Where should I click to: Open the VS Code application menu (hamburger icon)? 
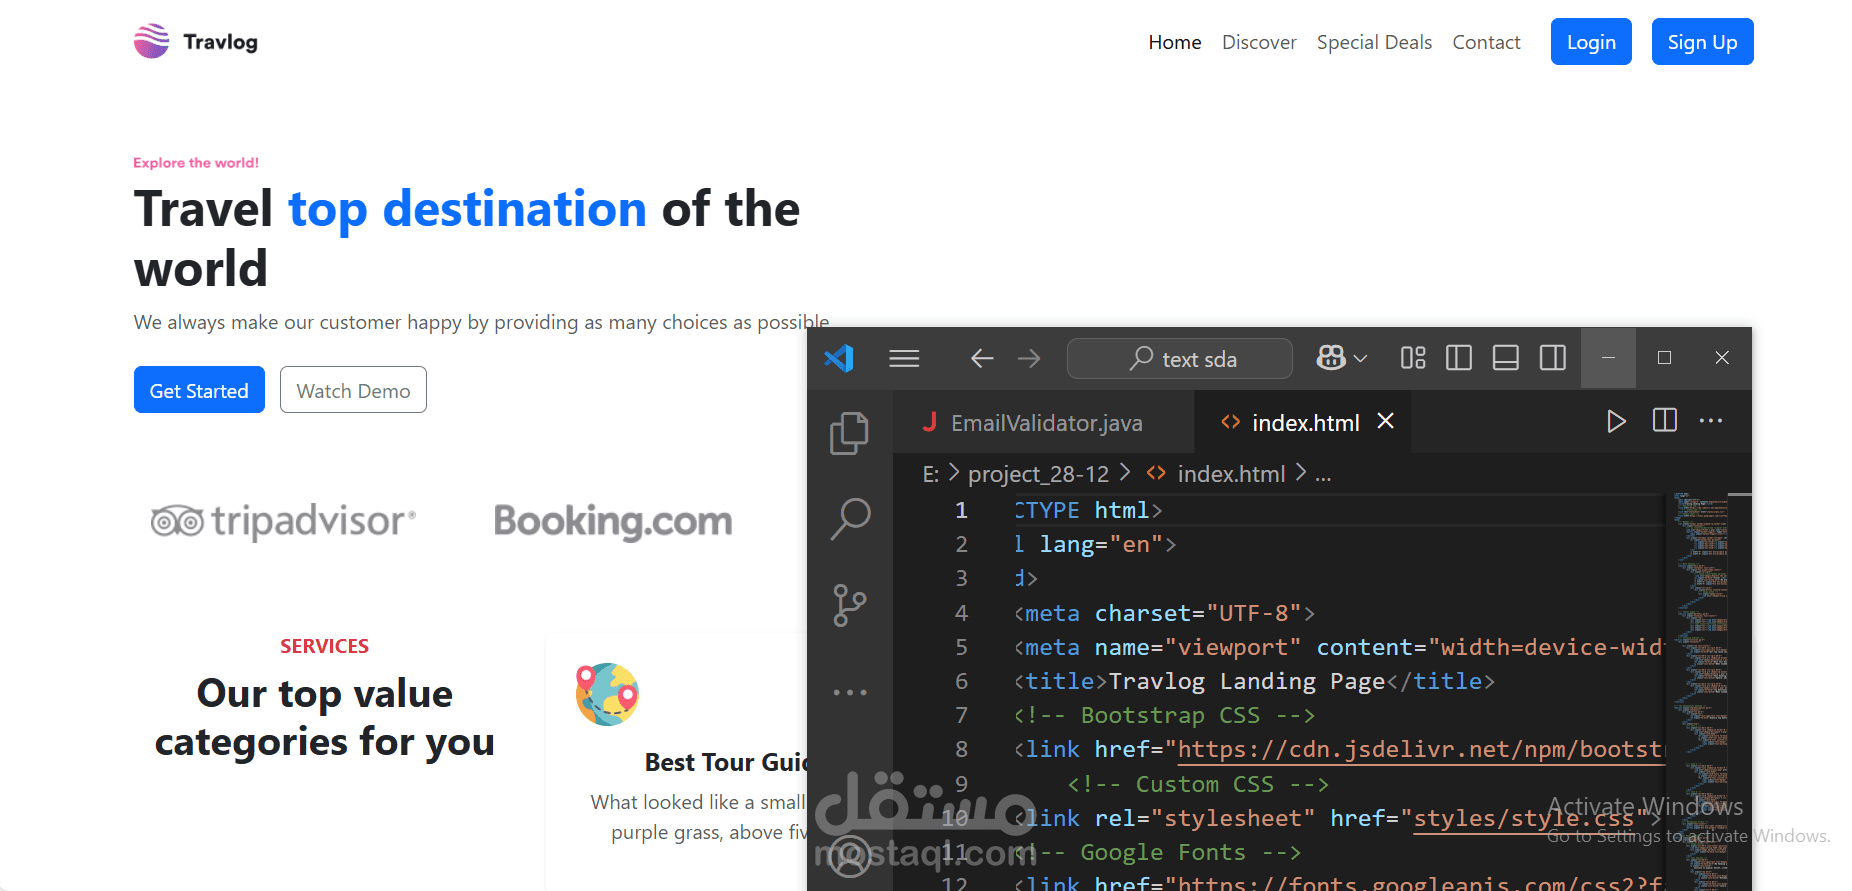(904, 358)
